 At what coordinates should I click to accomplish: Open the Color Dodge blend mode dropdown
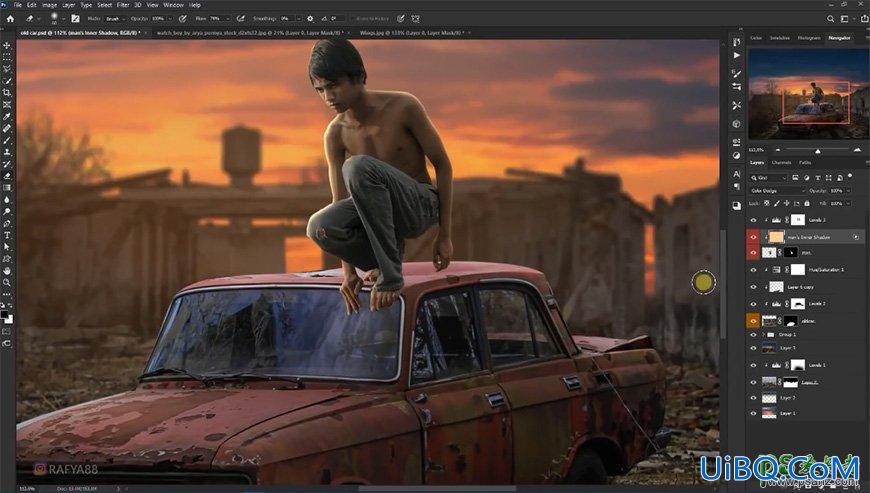coord(777,191)
